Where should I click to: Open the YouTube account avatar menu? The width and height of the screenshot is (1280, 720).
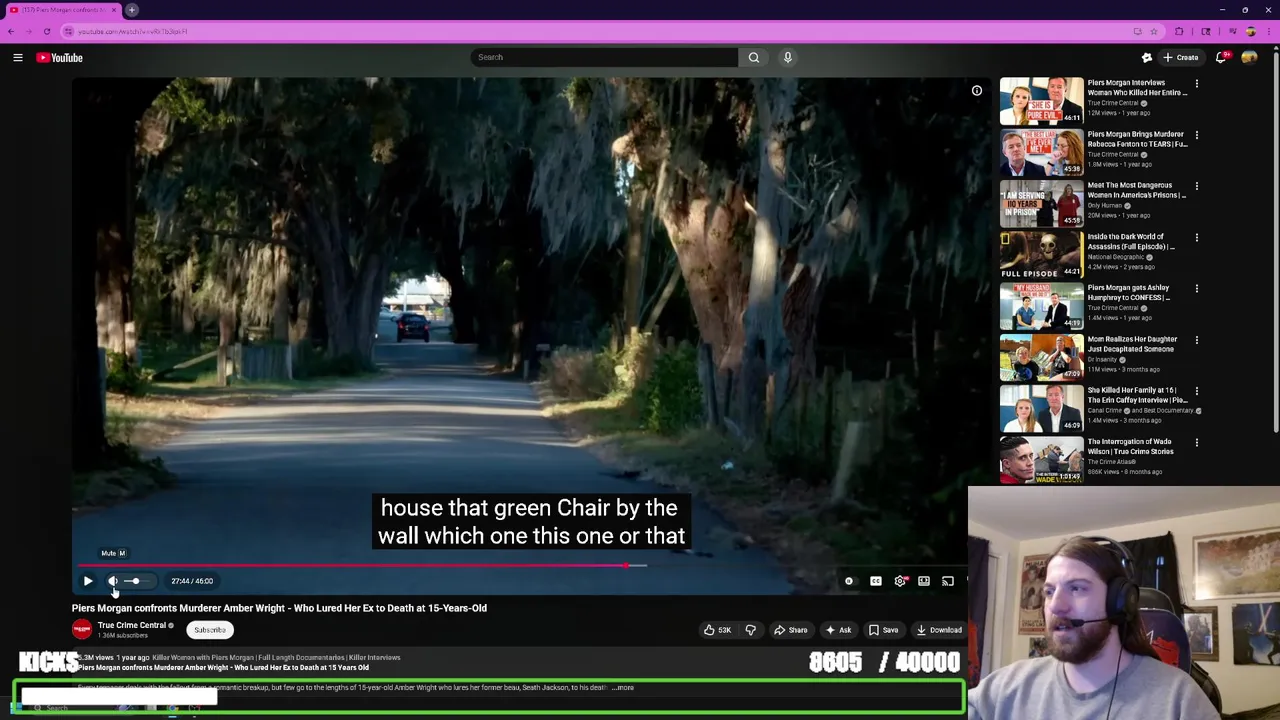click(x=1249, y=58)
